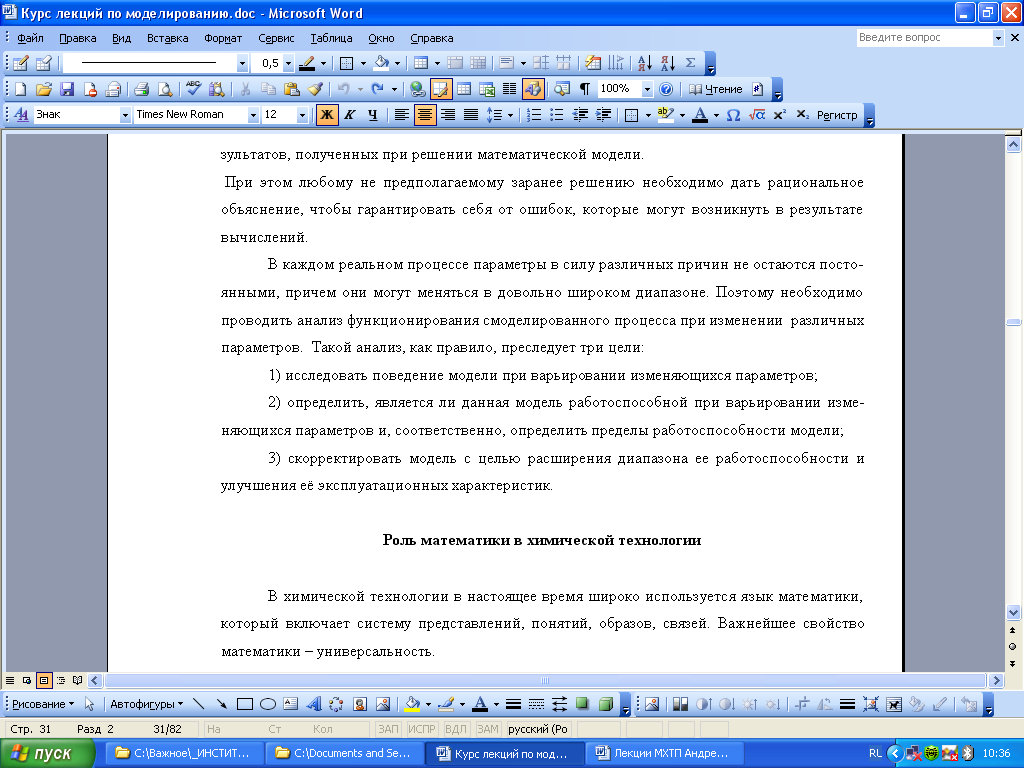
Task: Open the equation editor square root icon
Action: pyautogui.click(x=757, y=115)
